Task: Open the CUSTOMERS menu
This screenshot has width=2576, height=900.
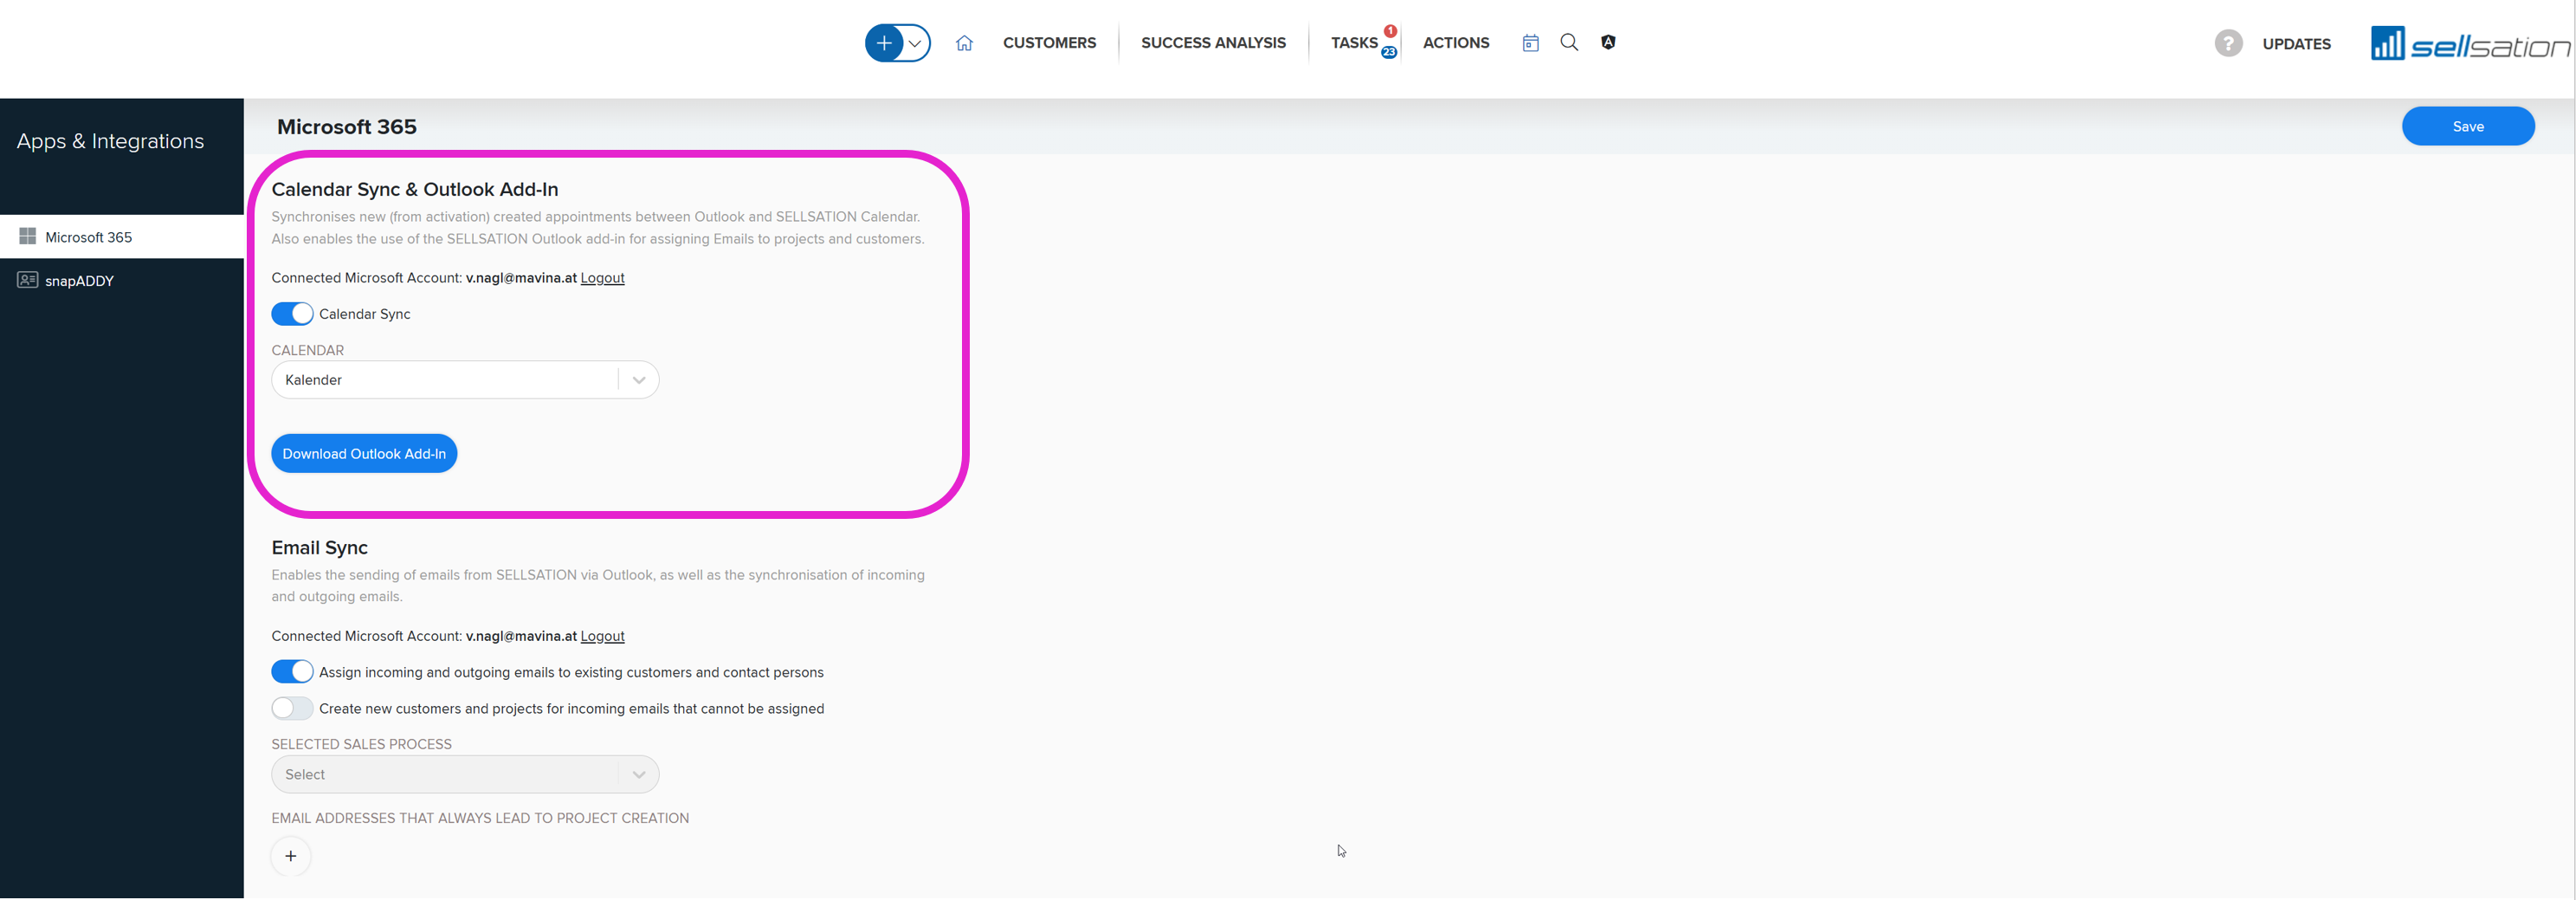Action: [1049, 43]
